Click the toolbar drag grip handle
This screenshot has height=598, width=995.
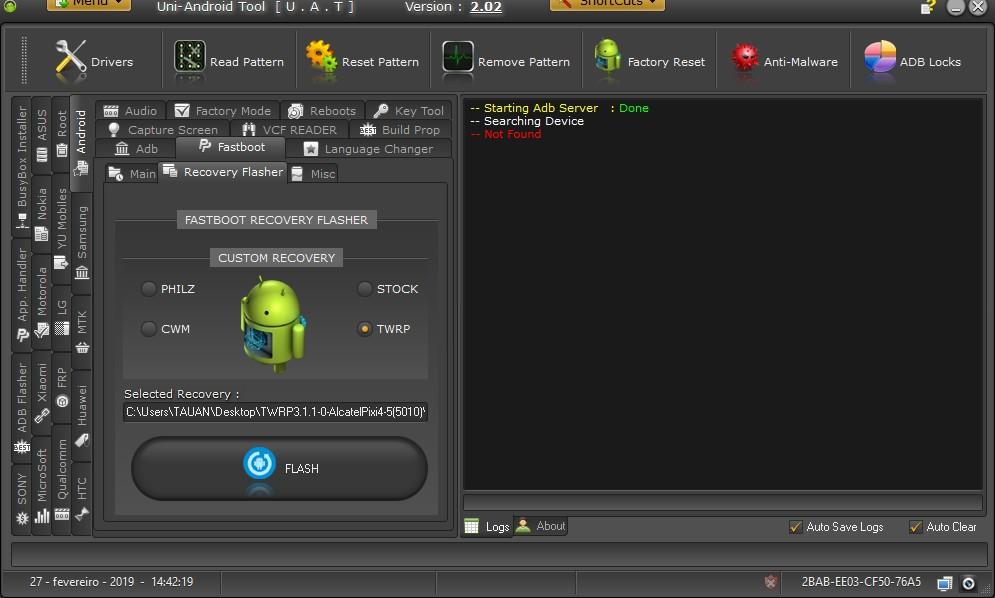click(x=24, y=60)
